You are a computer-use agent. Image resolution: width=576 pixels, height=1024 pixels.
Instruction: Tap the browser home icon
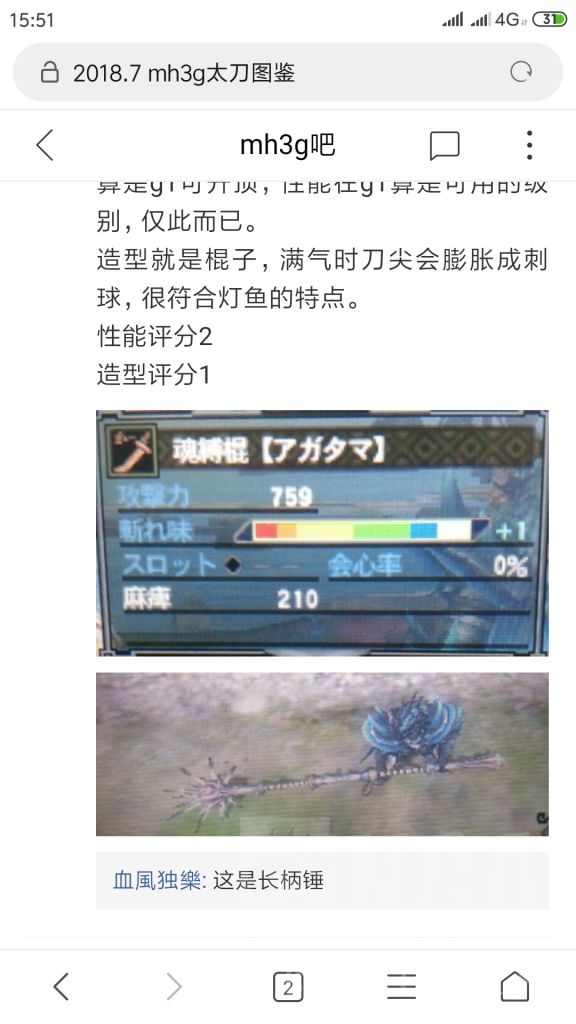tap(515, 986)
